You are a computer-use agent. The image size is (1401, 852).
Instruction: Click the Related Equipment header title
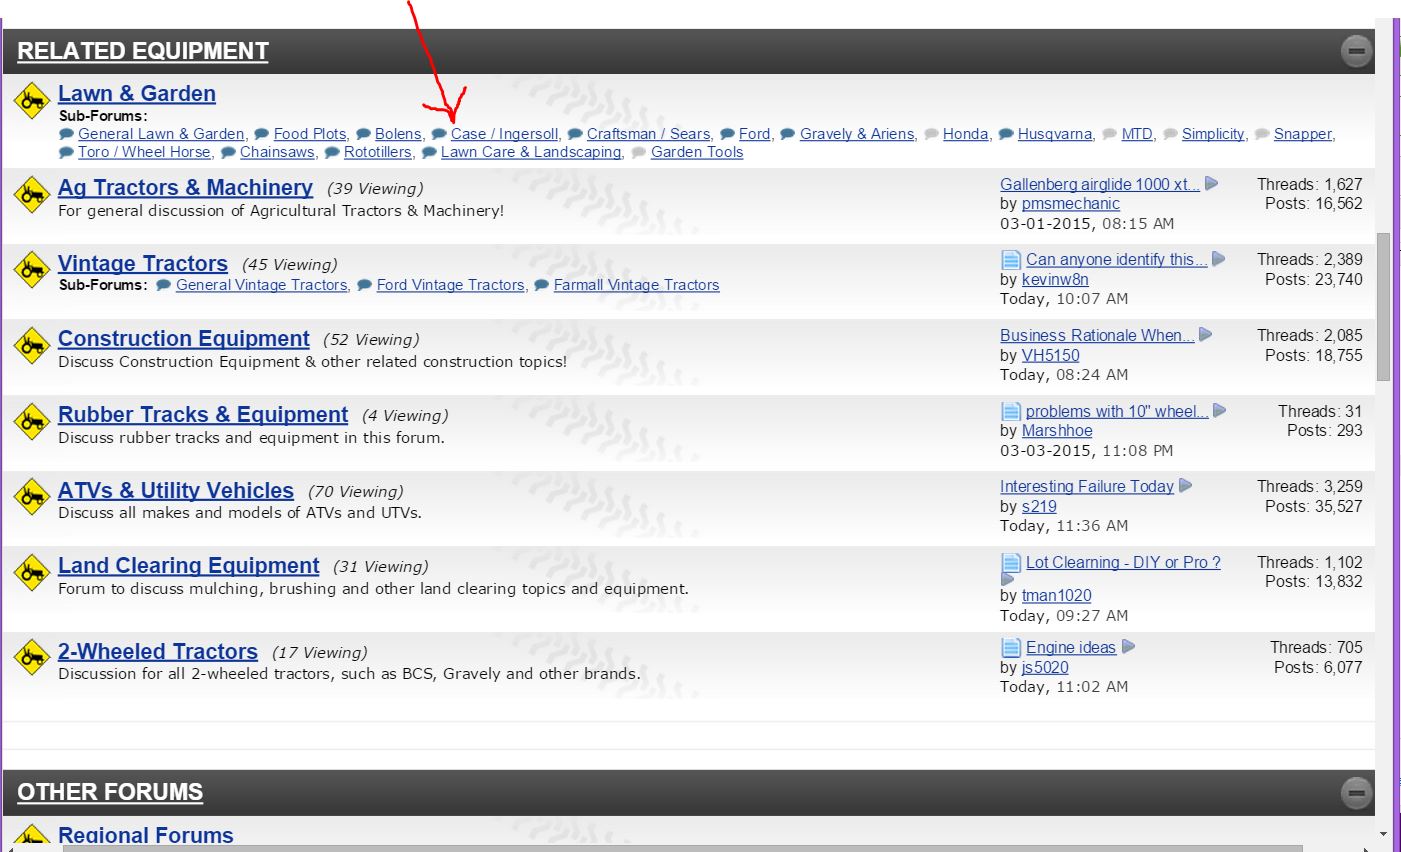pos(143,51)
